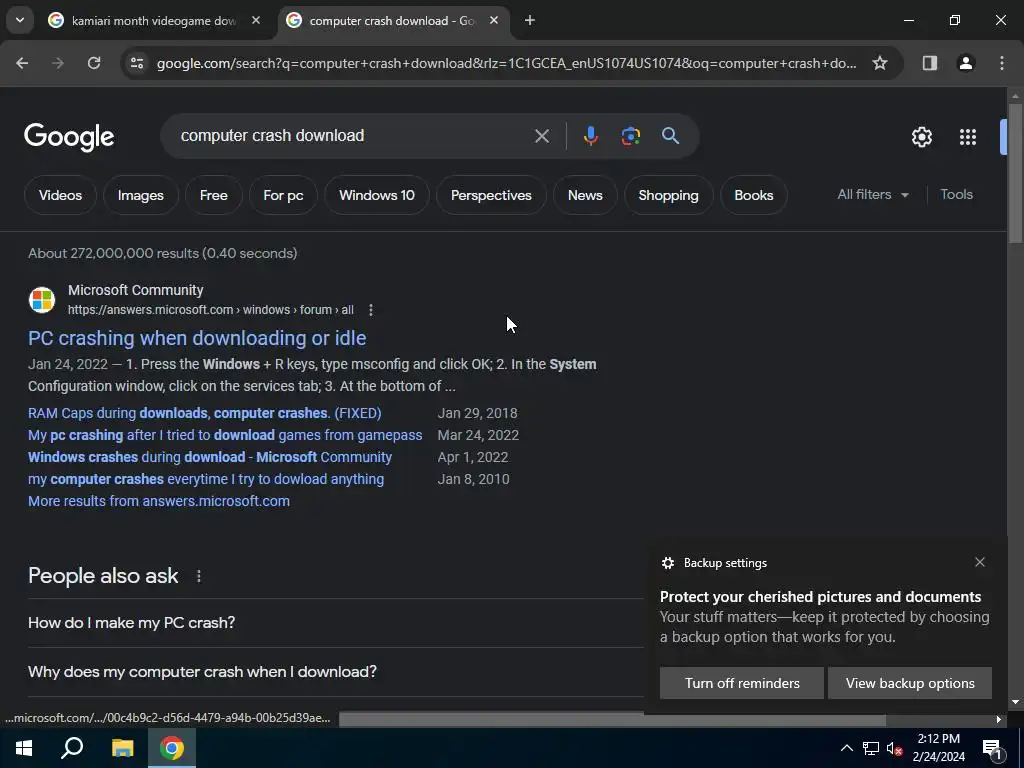
Task: Select the Perspectives filter chip
Action: pos(491,195)
